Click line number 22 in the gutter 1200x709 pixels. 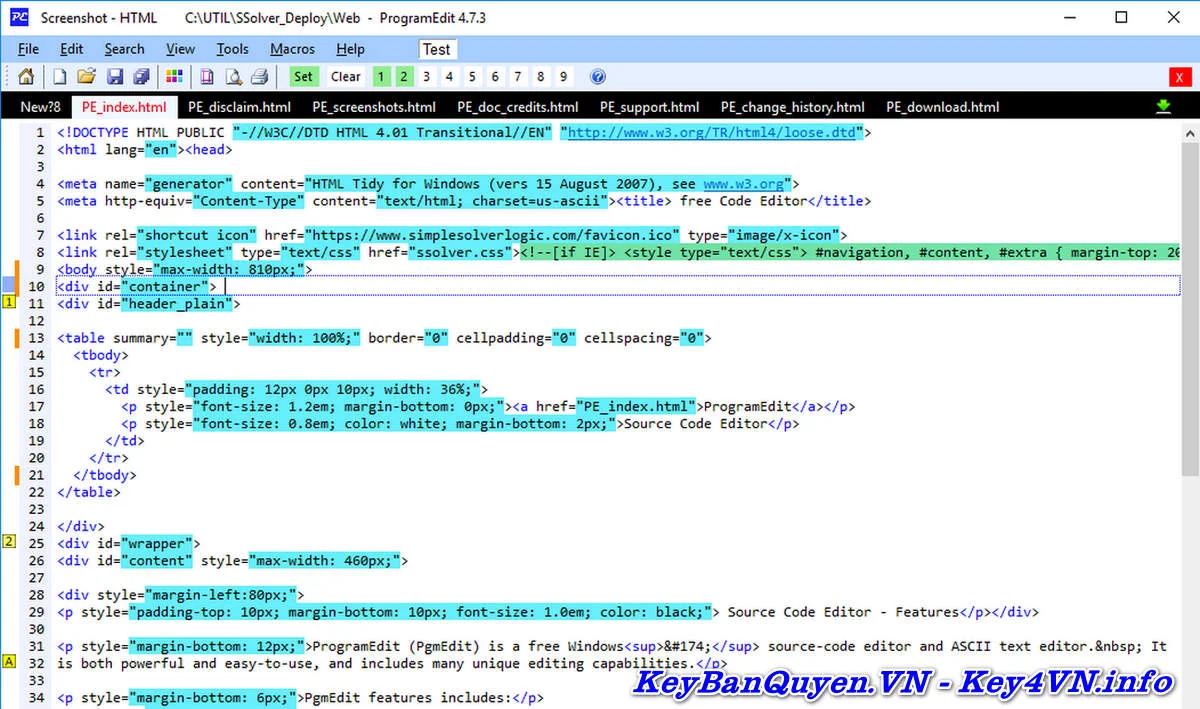click(37, 491)
